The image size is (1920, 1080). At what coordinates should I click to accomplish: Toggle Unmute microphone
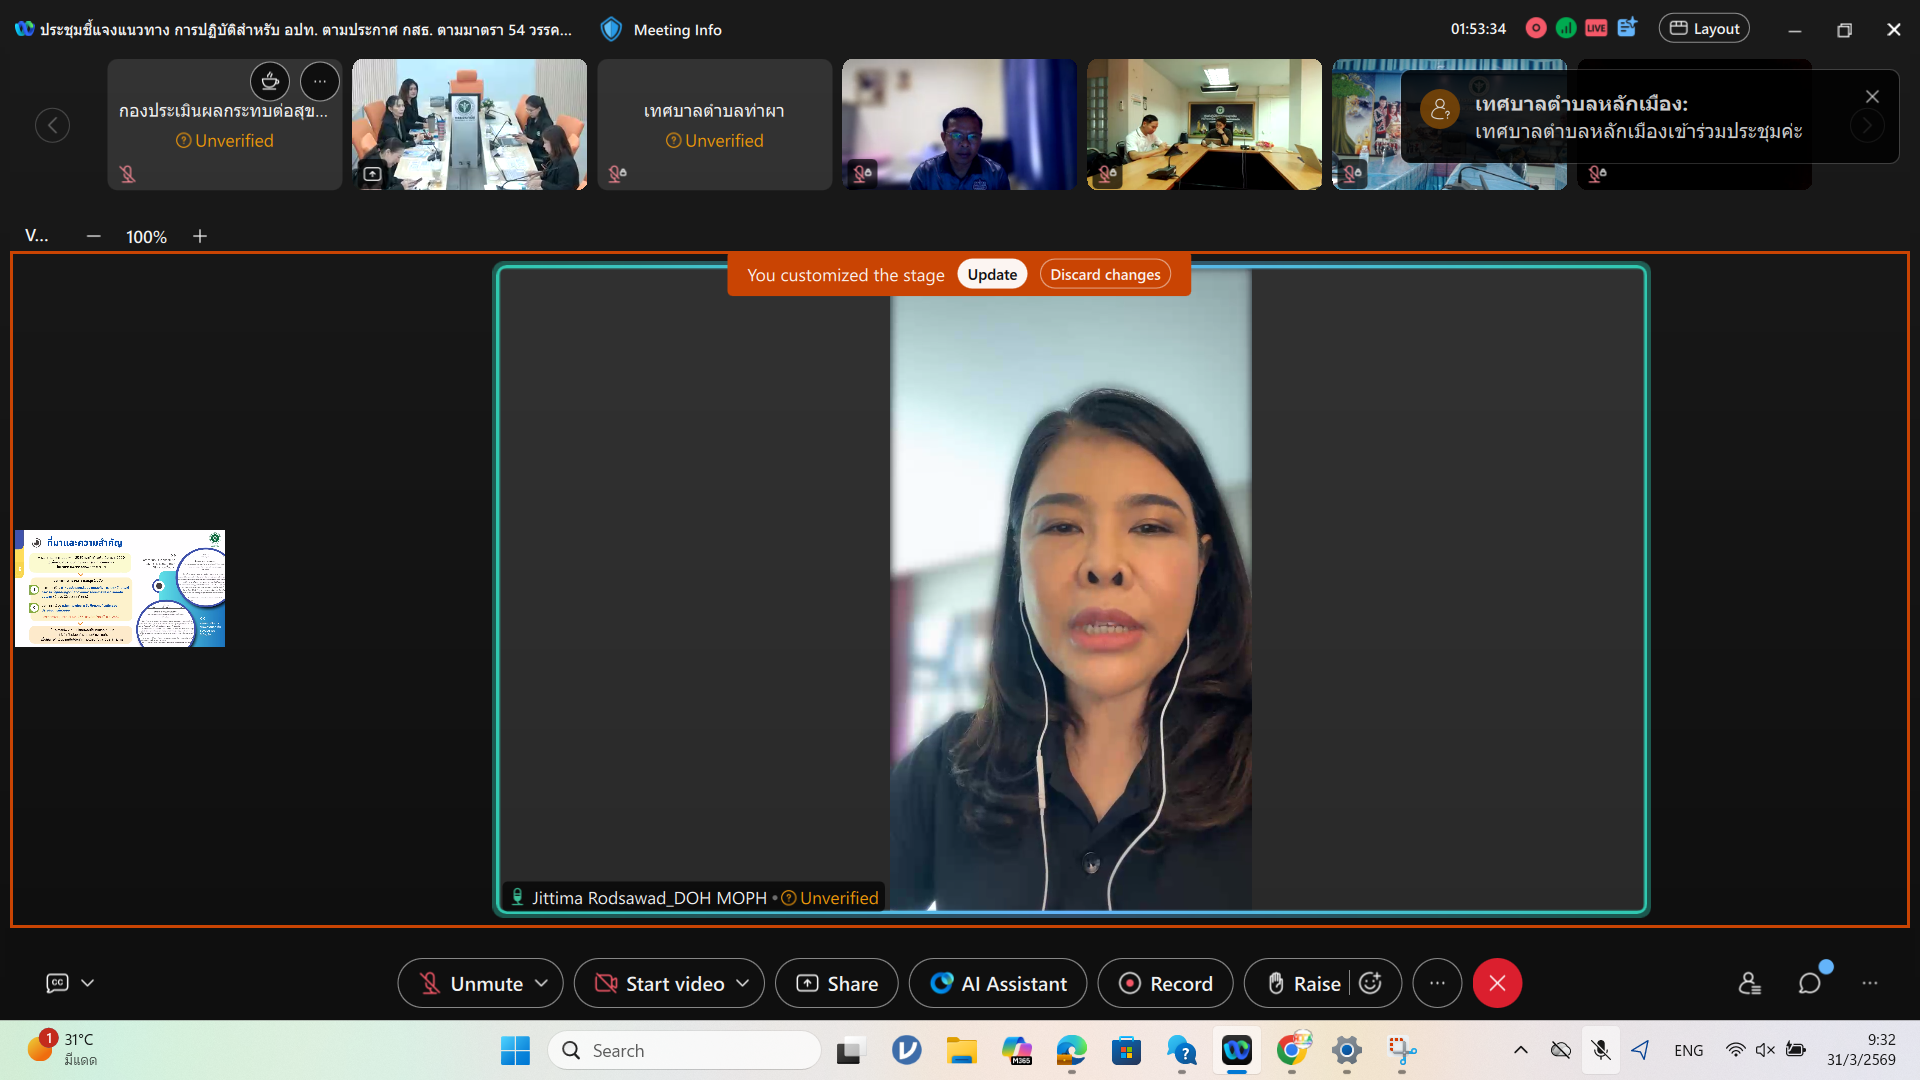tap(470, 984)
